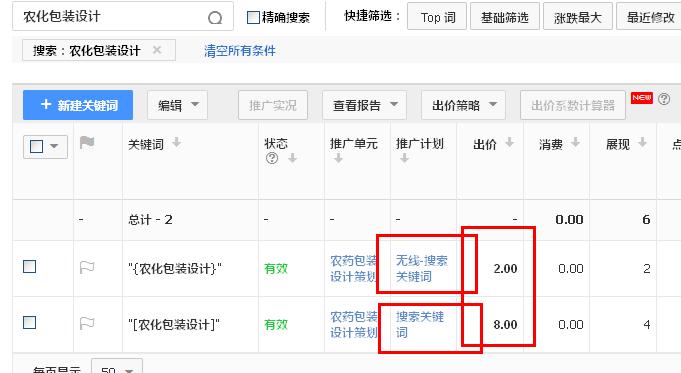
Task: Sort by 关键词 column arrow
Action: [176, 142]
